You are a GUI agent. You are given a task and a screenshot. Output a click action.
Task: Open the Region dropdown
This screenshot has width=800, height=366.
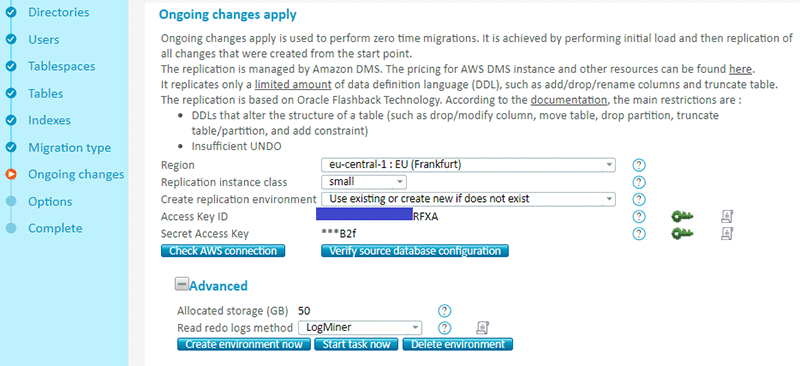[468, 165]
